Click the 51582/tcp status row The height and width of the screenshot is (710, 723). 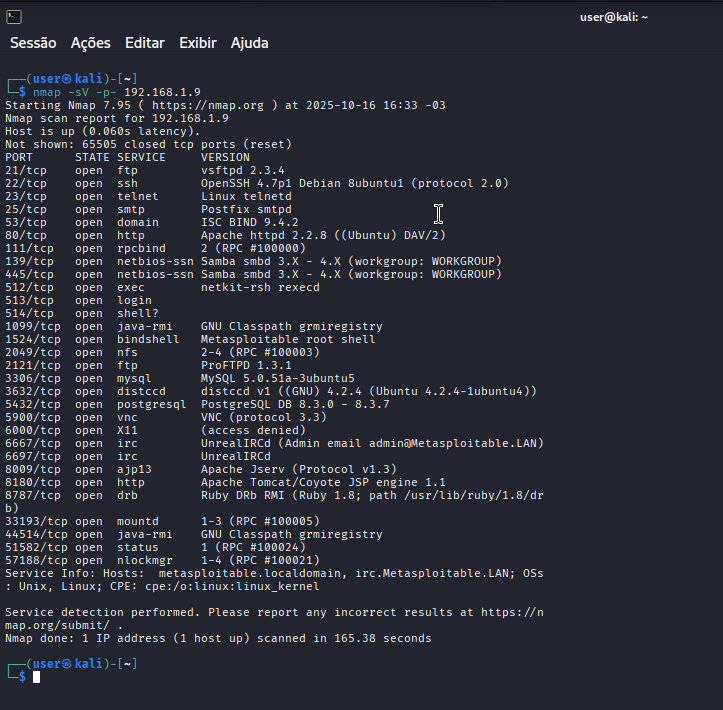coord(155,547)
